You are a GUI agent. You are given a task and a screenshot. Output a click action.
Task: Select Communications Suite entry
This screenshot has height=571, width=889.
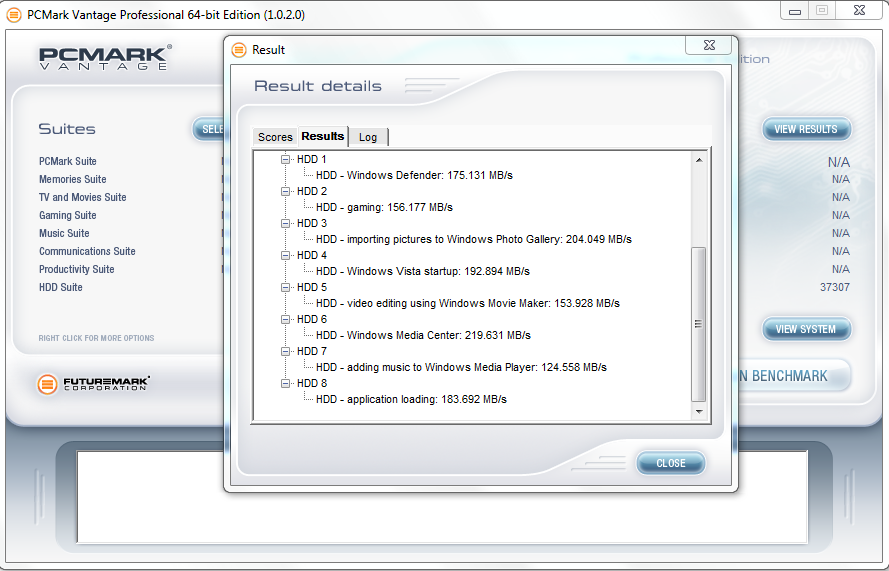click(x=87, y=251)
